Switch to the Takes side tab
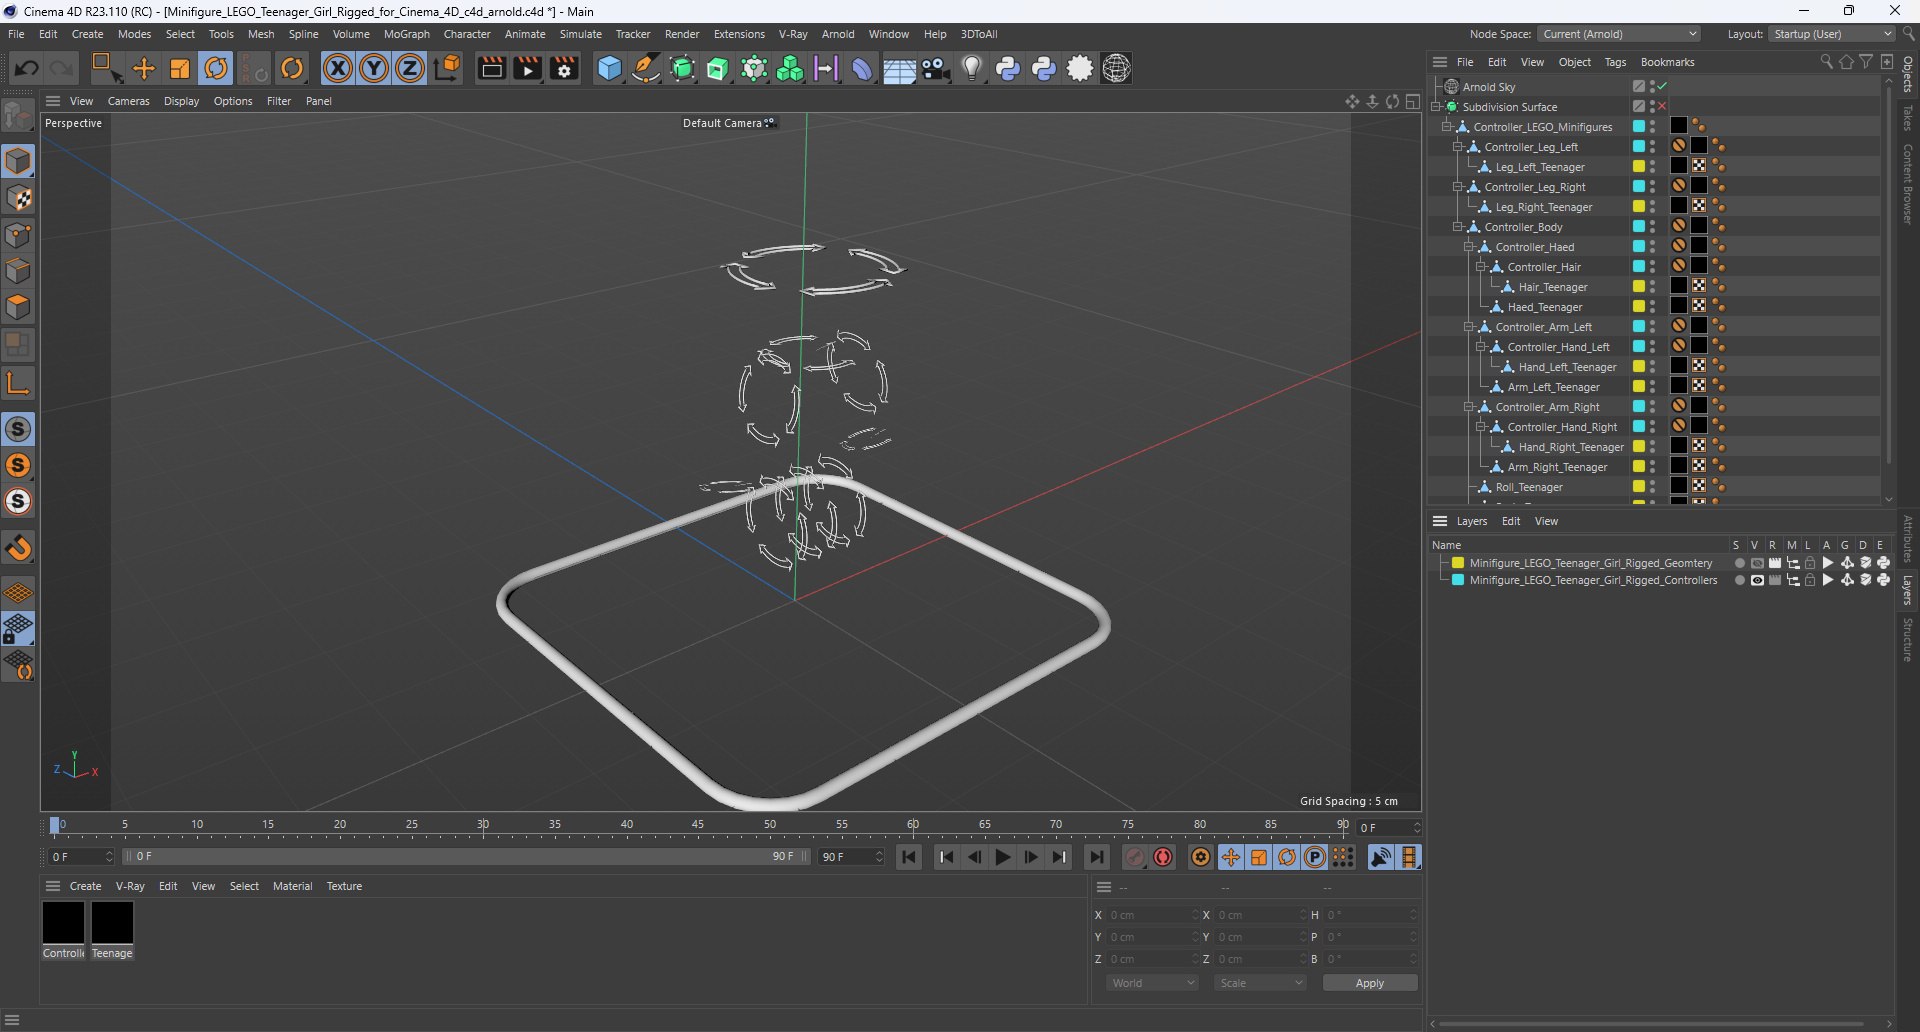Viewport: 1920px width, 1032px height. (1908, 118)
